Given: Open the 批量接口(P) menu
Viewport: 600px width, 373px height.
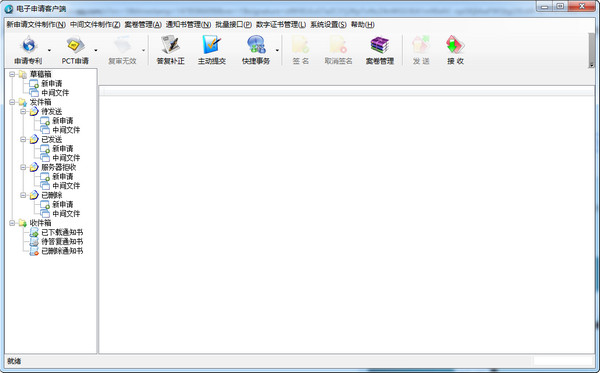Looking at the screenshot, I should 233,24.
